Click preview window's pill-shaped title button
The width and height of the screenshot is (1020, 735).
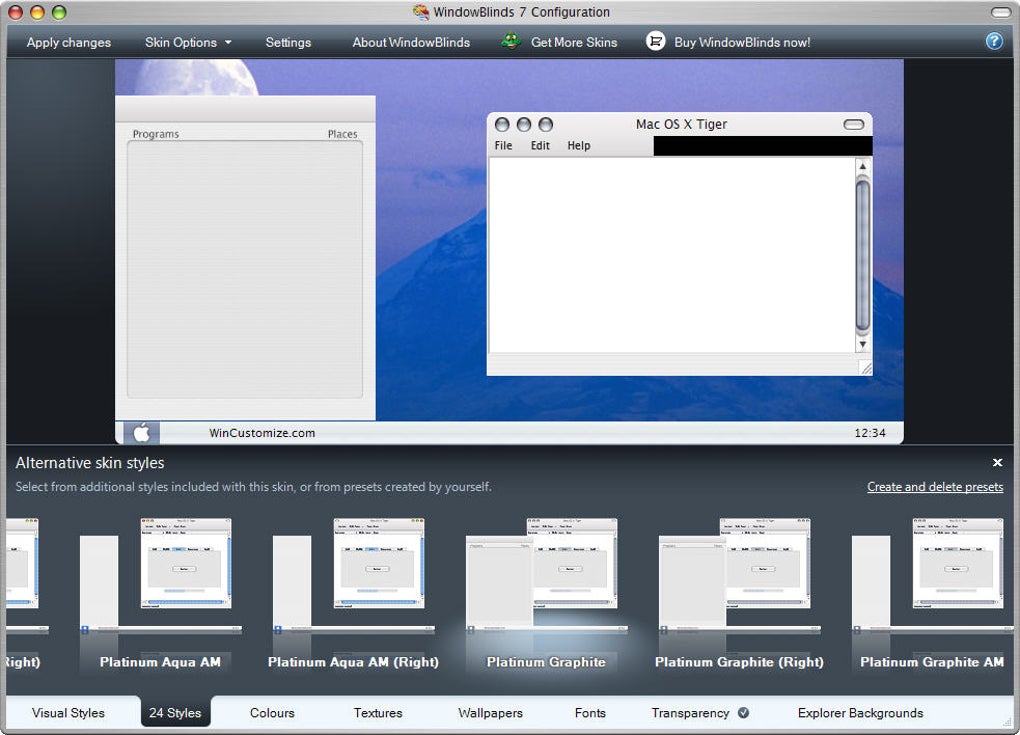[853, 124]
